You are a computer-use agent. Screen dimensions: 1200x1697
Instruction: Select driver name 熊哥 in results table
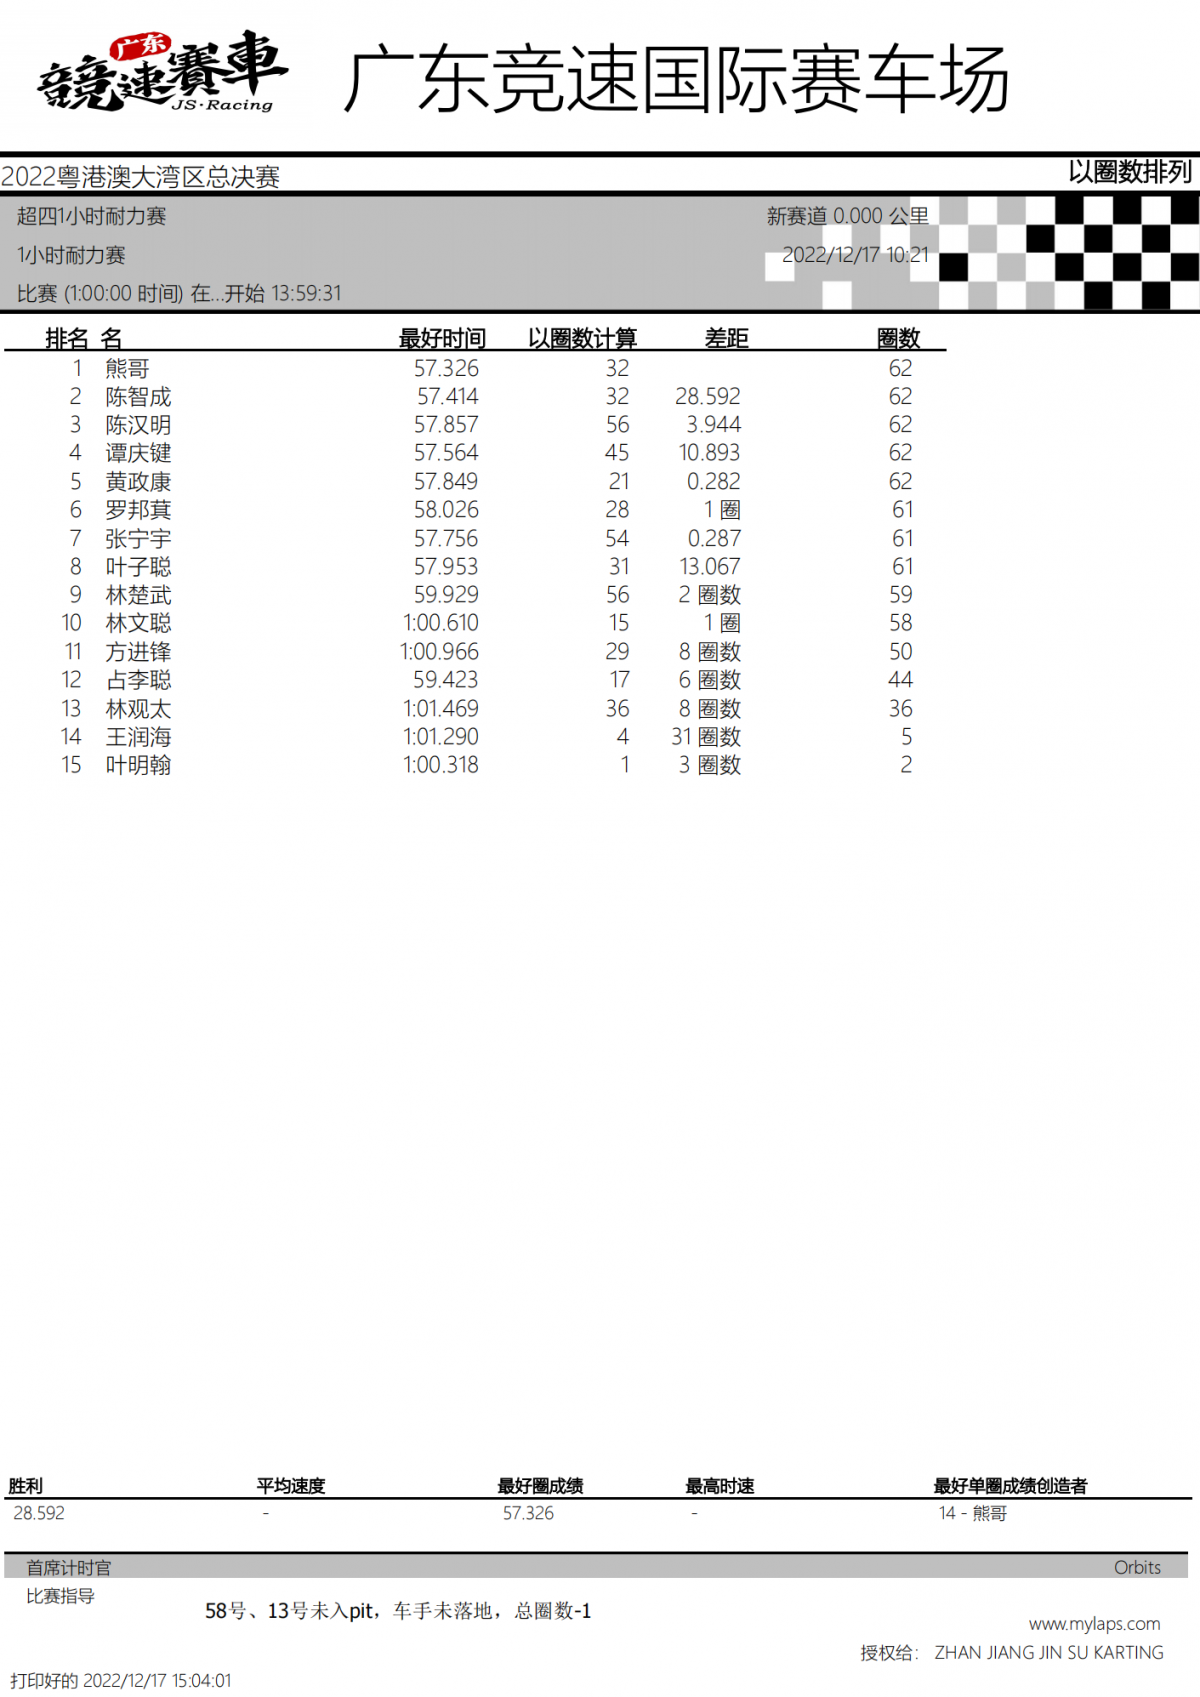coord(127,369)
